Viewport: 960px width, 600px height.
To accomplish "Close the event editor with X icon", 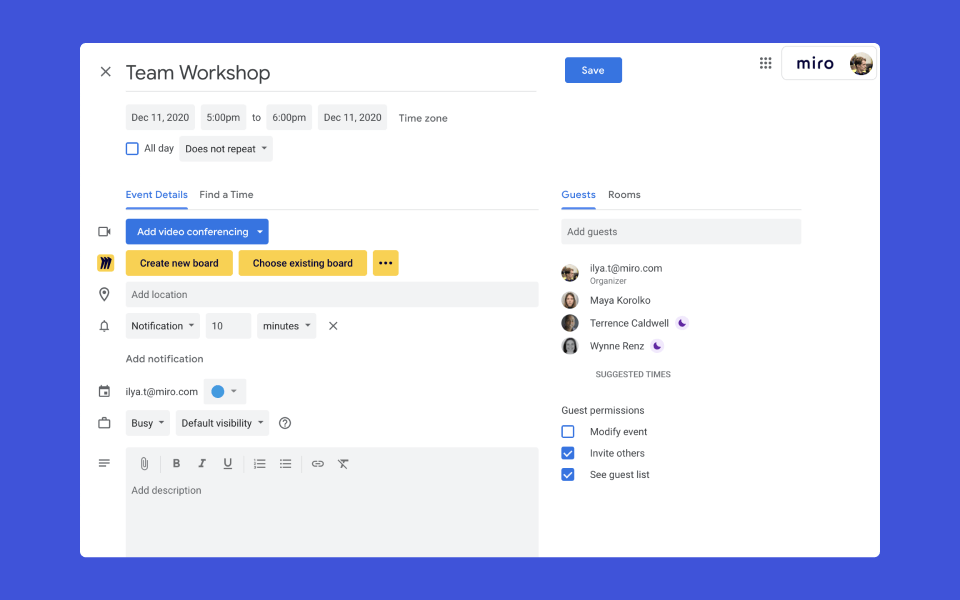I will 105,72.
